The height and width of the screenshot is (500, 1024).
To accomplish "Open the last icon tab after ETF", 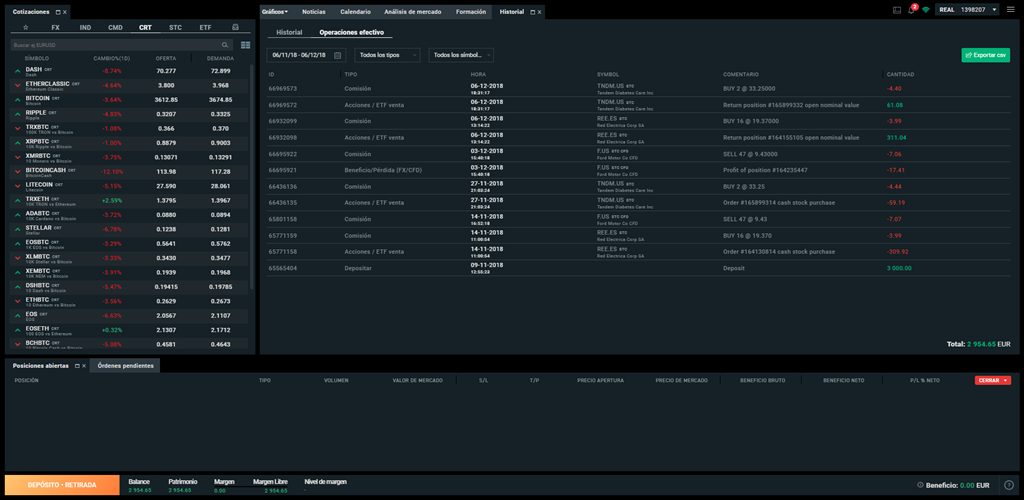I will 236,27.
